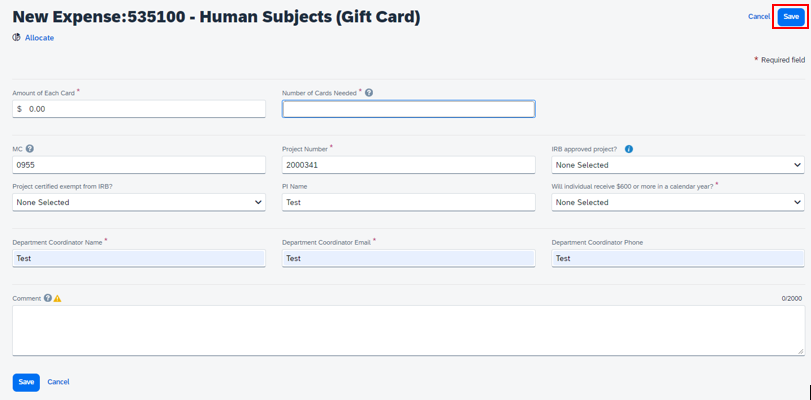Click the MC field help icon
Image resolution: width=811 pixels, height=400 pixels.
coord(30,149)
